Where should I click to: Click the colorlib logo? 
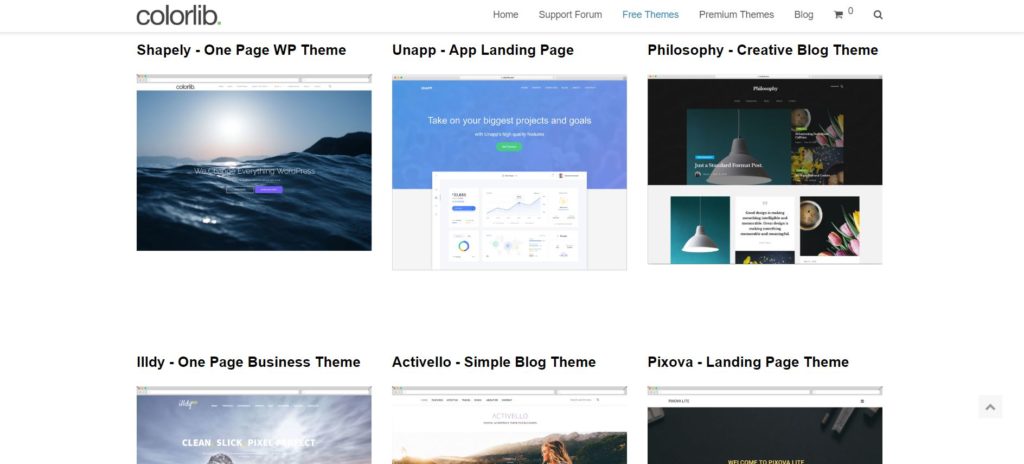click(178, 15)
